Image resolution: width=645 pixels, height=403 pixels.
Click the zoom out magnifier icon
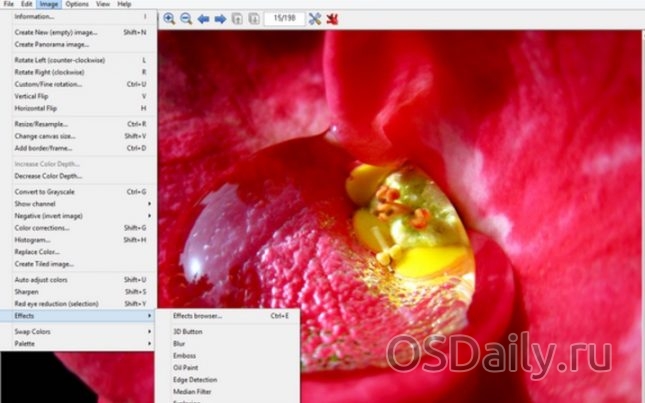[186, 18]
